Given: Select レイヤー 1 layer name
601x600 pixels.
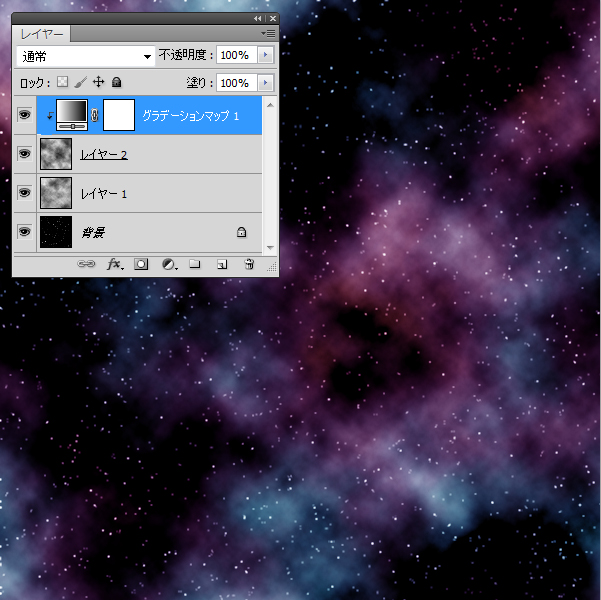Looking at the screenshot, I should (103, 194).
